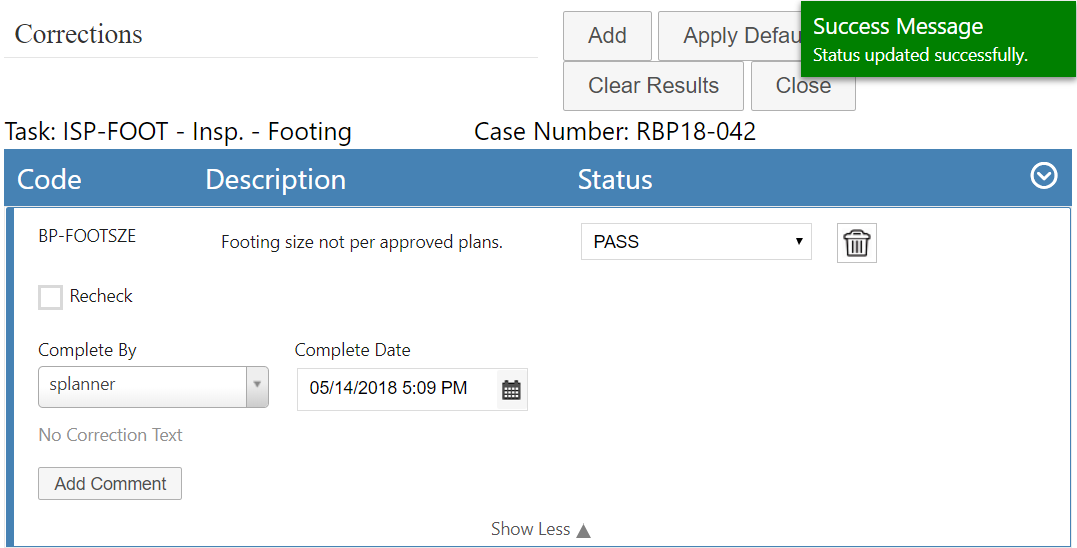Tick the Recheck checkbox

(51, 297)
